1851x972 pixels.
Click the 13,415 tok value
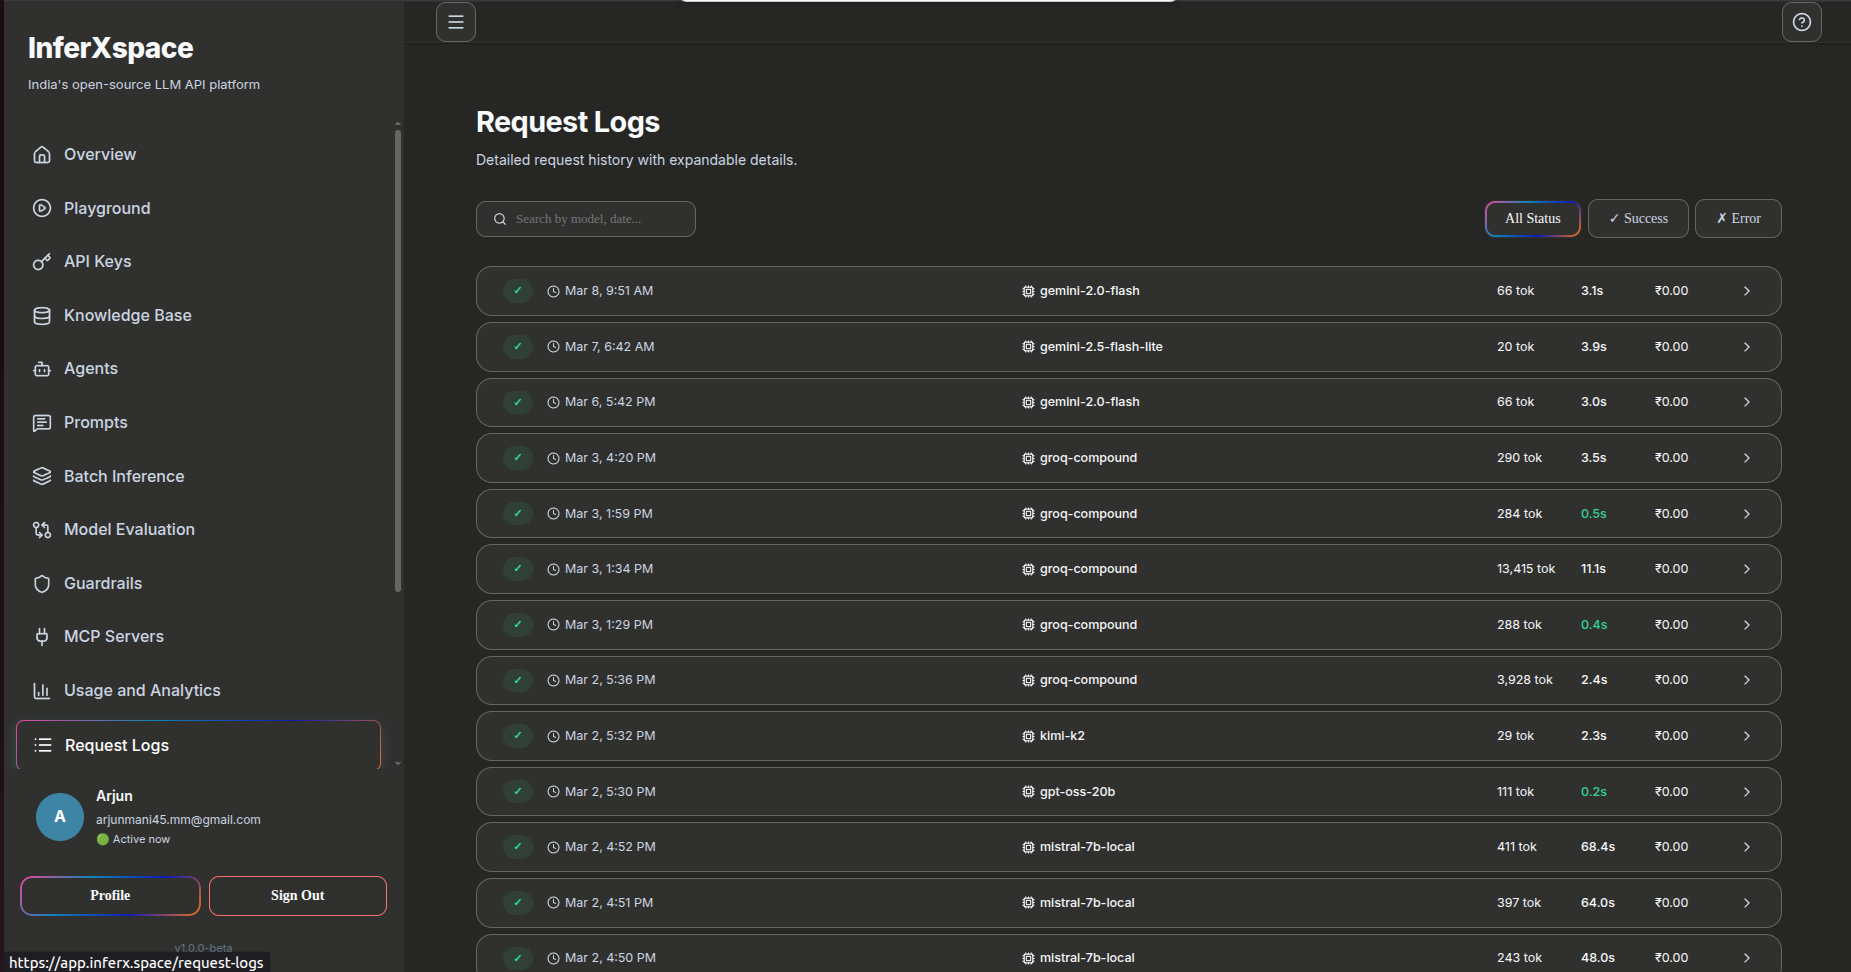tap(1526, 569)
